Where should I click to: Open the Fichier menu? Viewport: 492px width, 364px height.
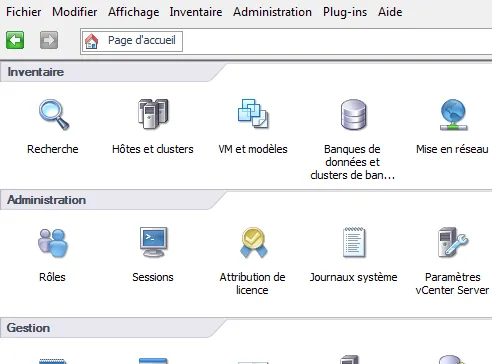pyautogui.click(x=24, y=12)
